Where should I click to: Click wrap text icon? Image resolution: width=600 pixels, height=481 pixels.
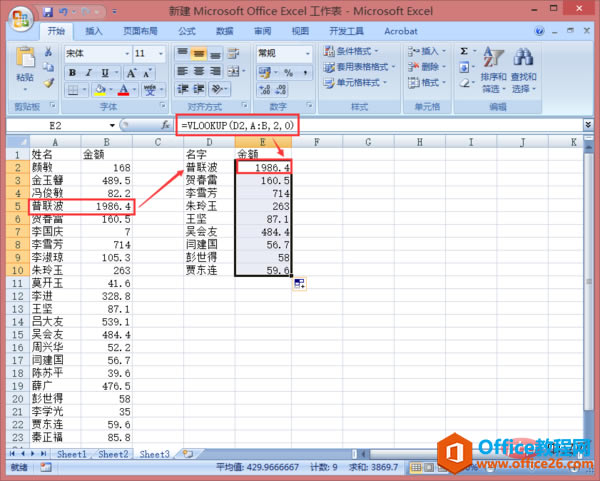pos(233,54)
